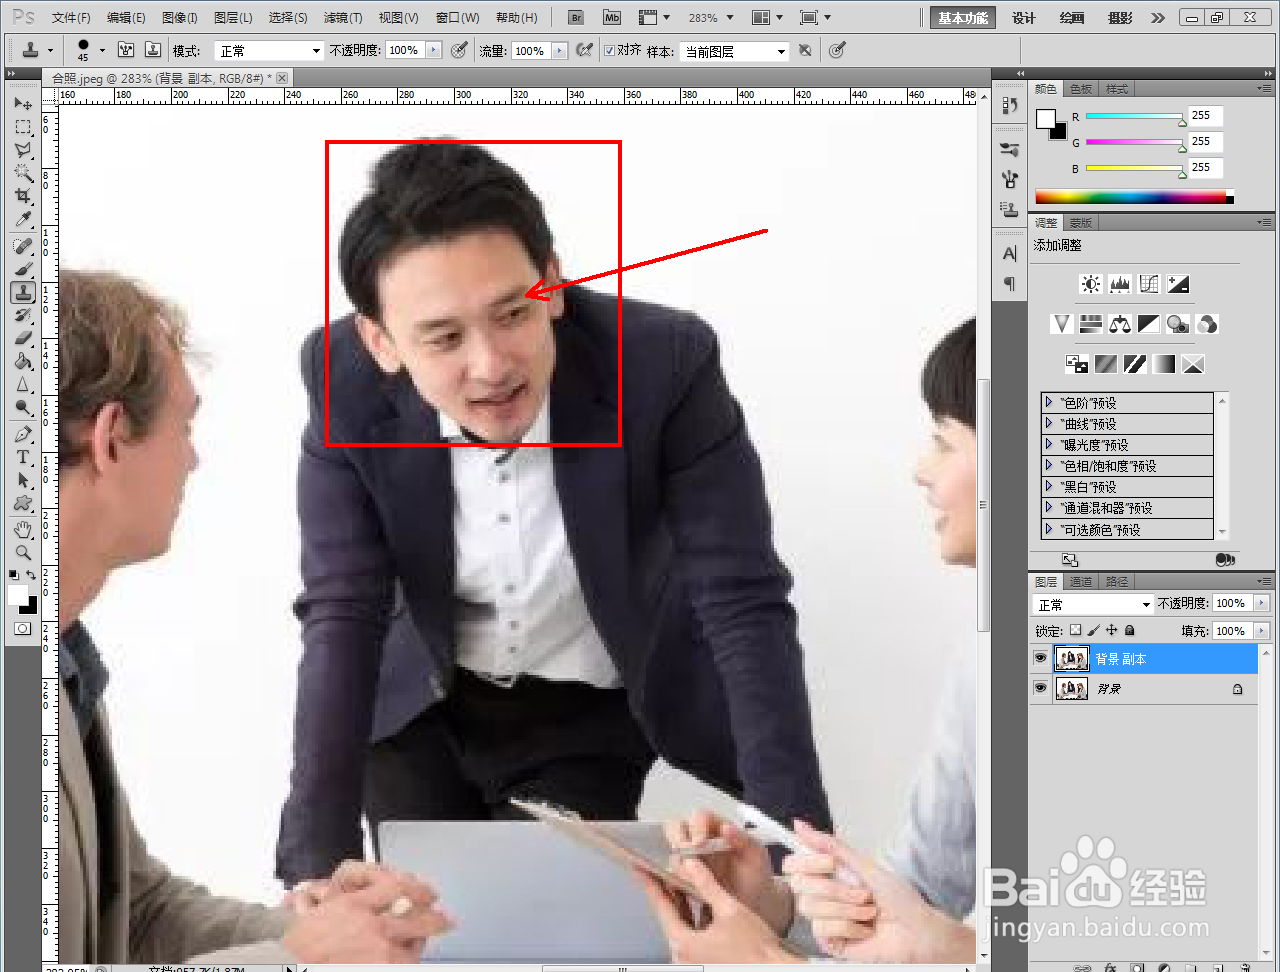Viewport: 1280px width, 972px height.
Task: Expand the "黑白"预设 list
Action: click(1049, 486)
